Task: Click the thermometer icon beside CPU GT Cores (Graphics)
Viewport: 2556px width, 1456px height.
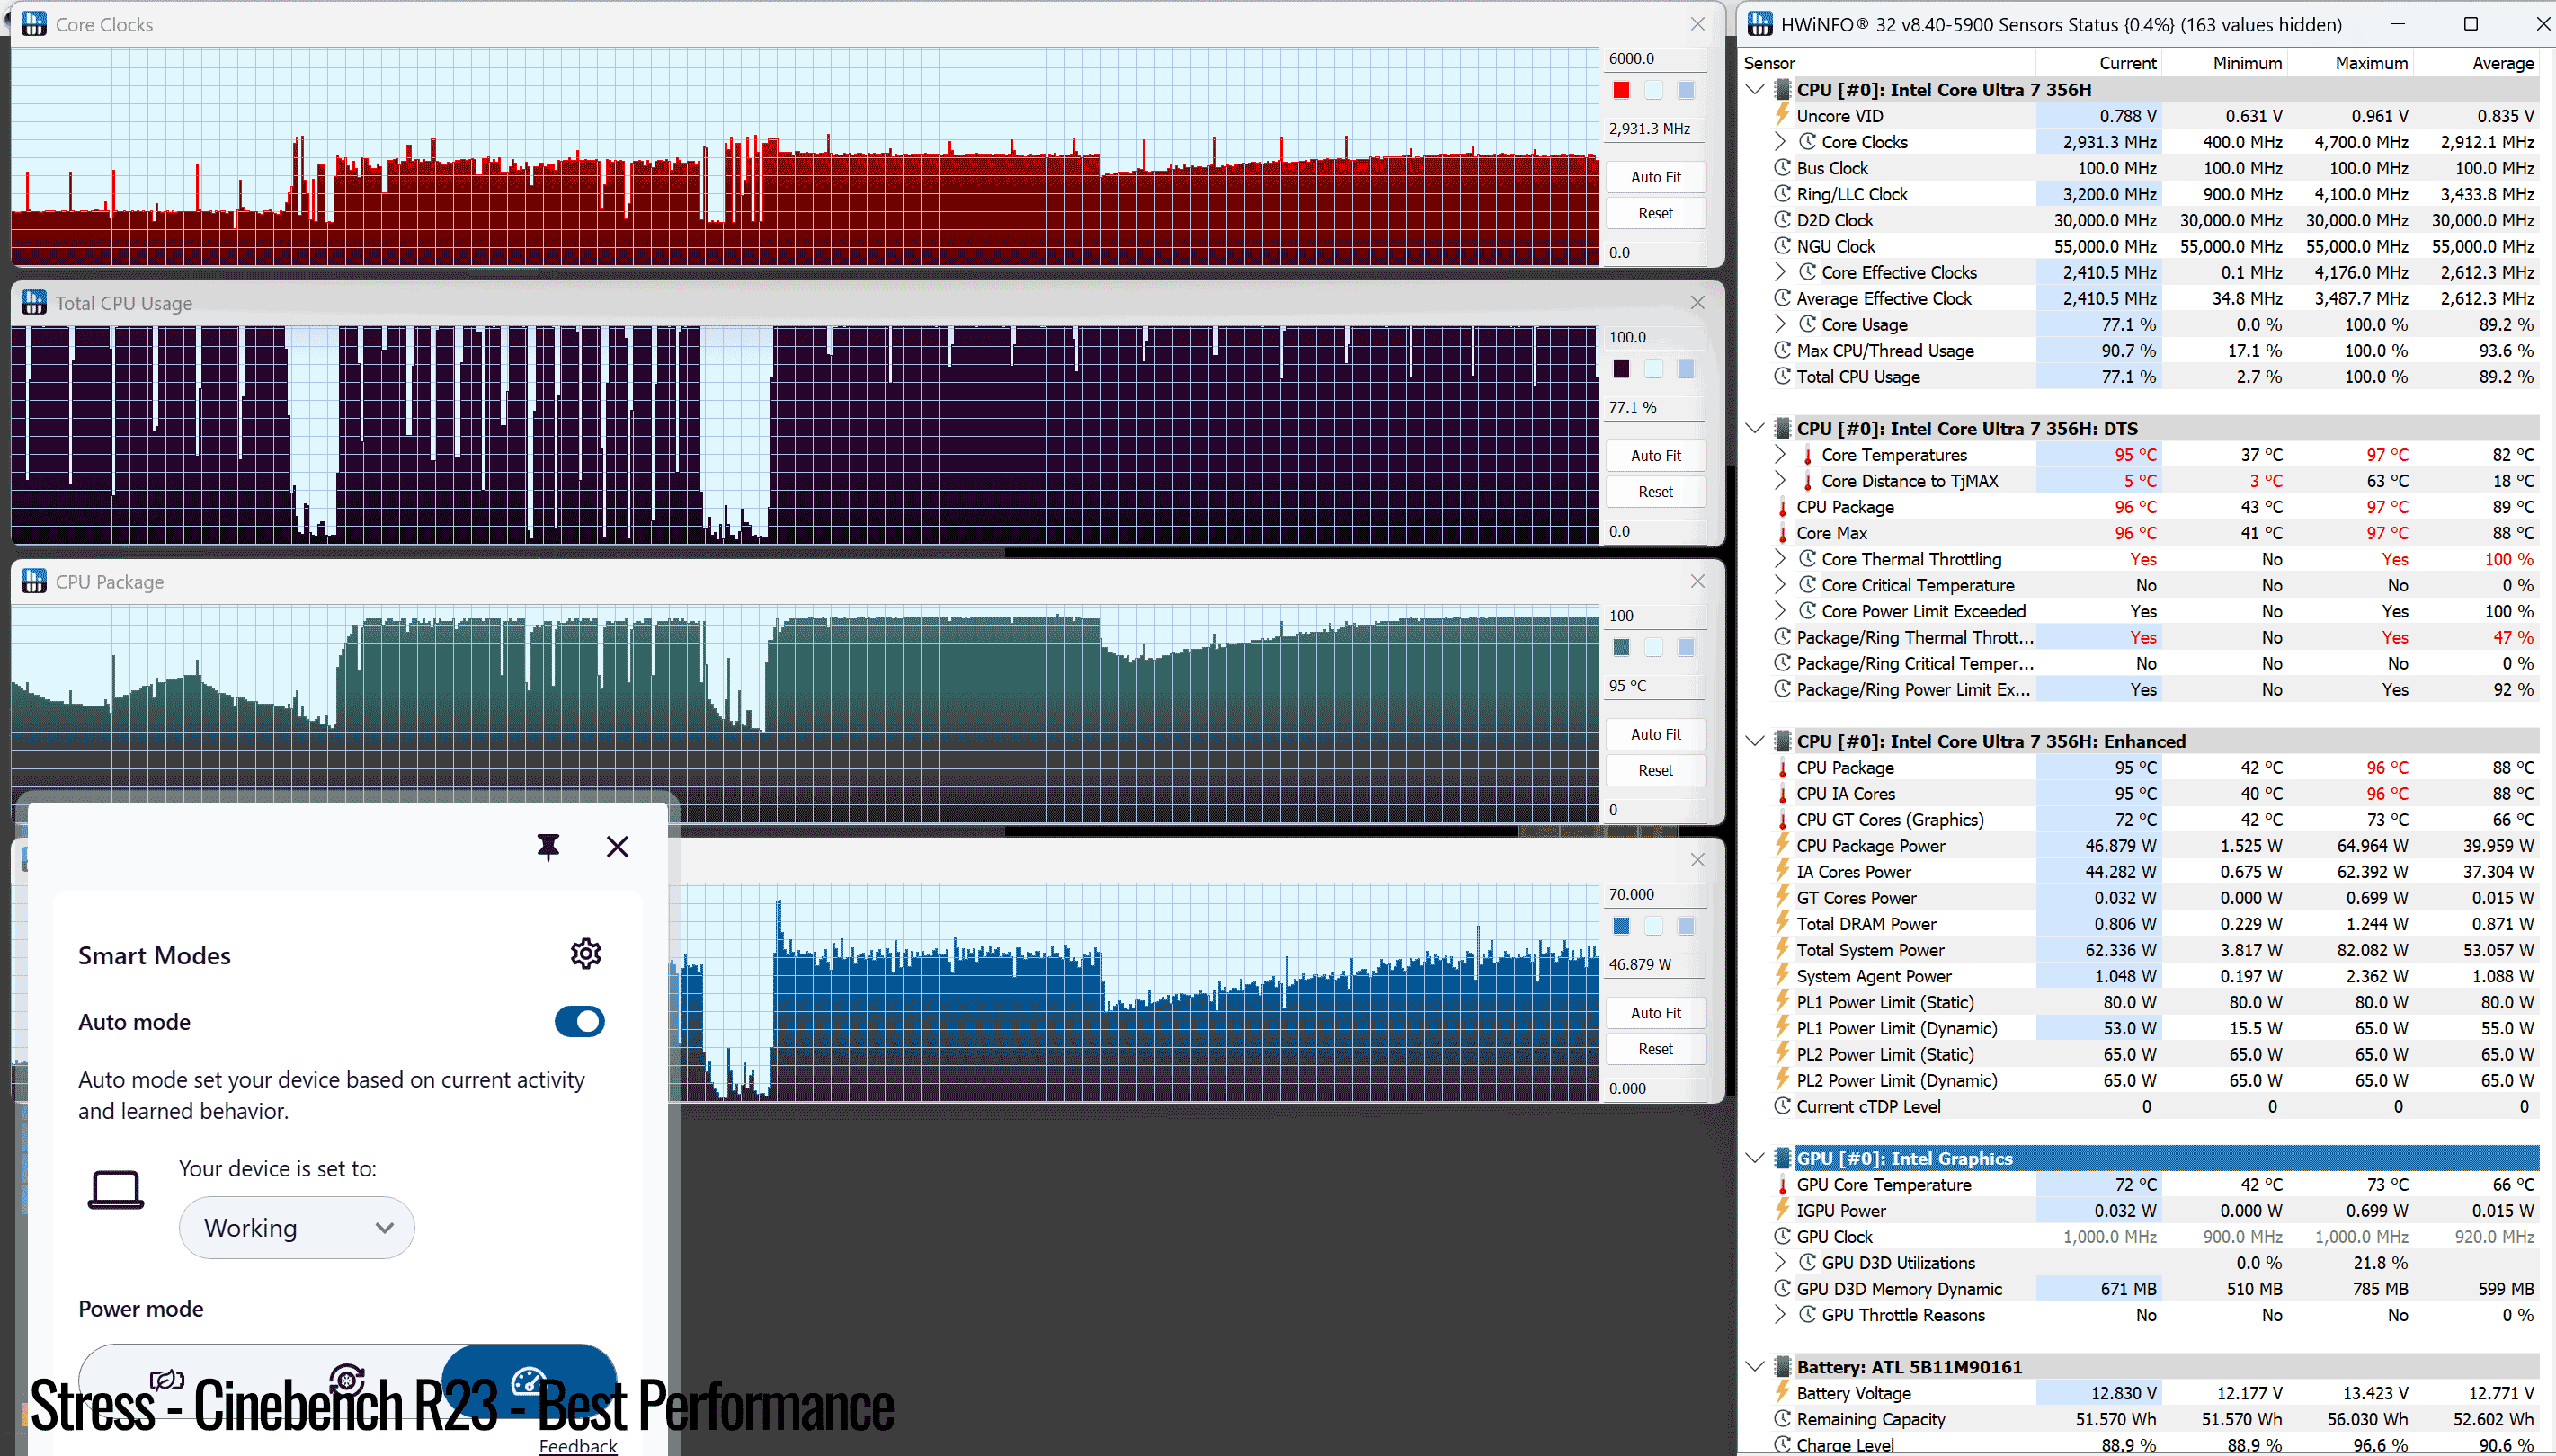Action: 1782,820
